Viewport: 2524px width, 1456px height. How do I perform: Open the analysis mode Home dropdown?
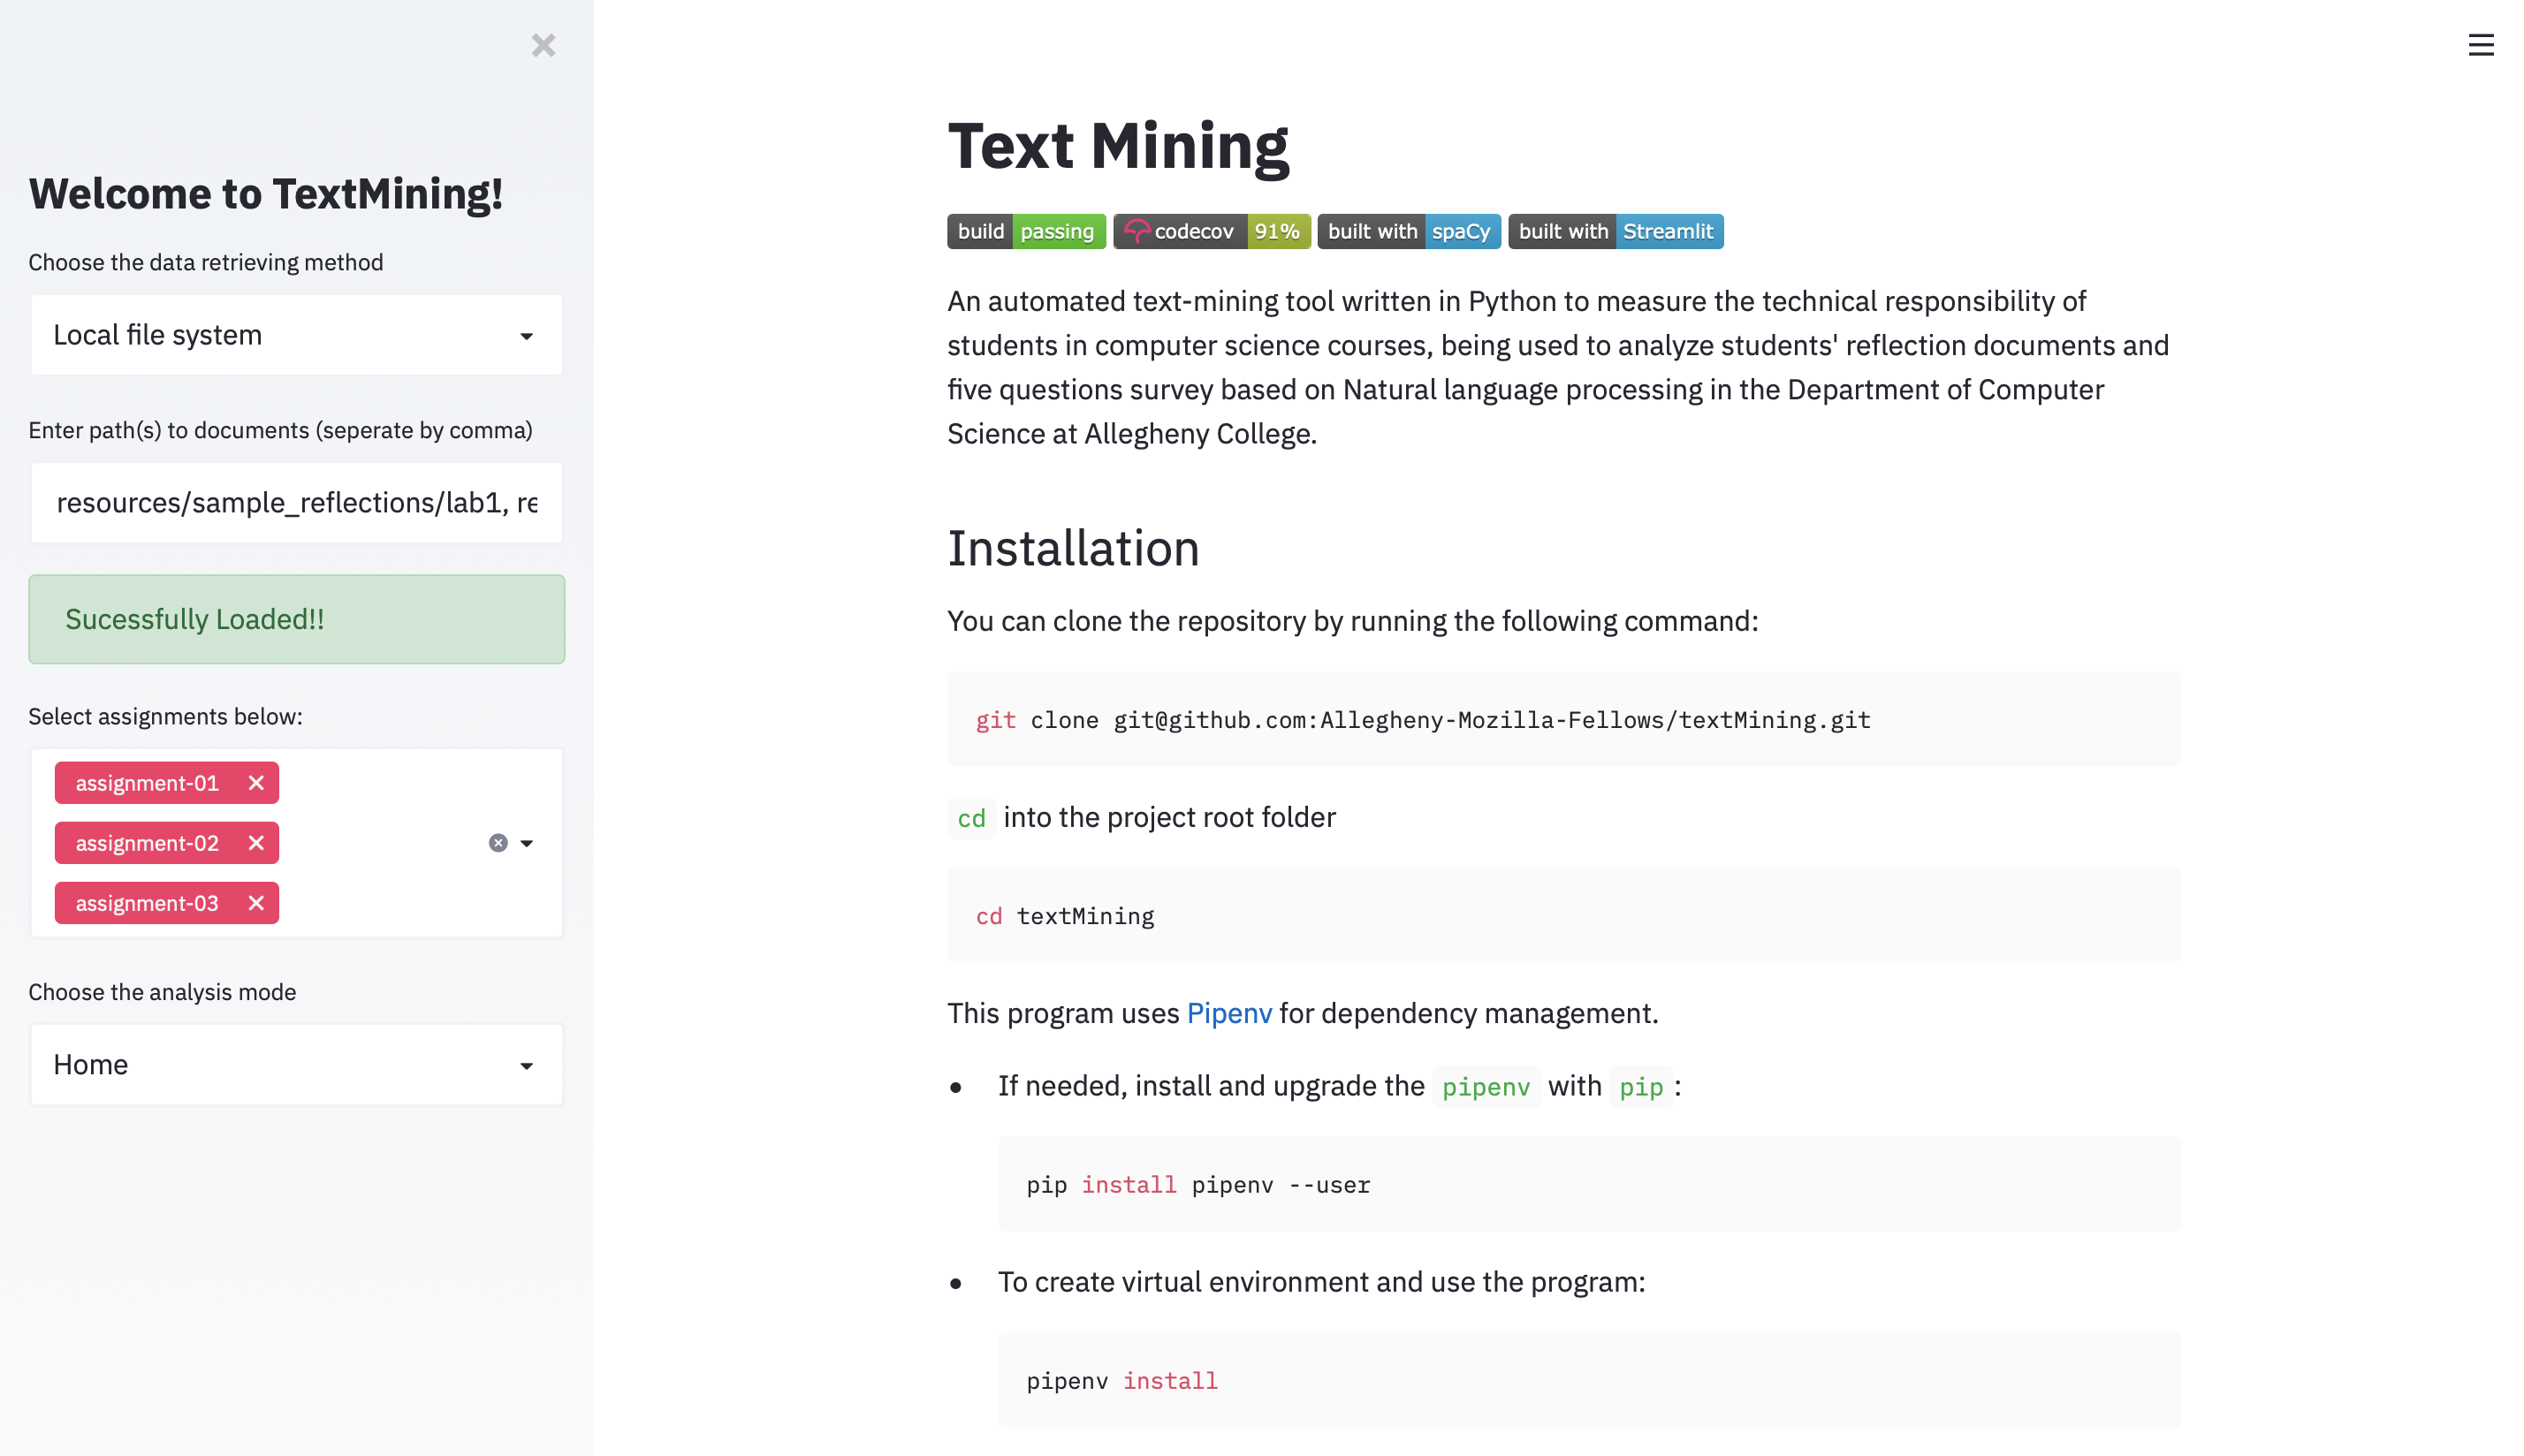(x=296, y=1064)
